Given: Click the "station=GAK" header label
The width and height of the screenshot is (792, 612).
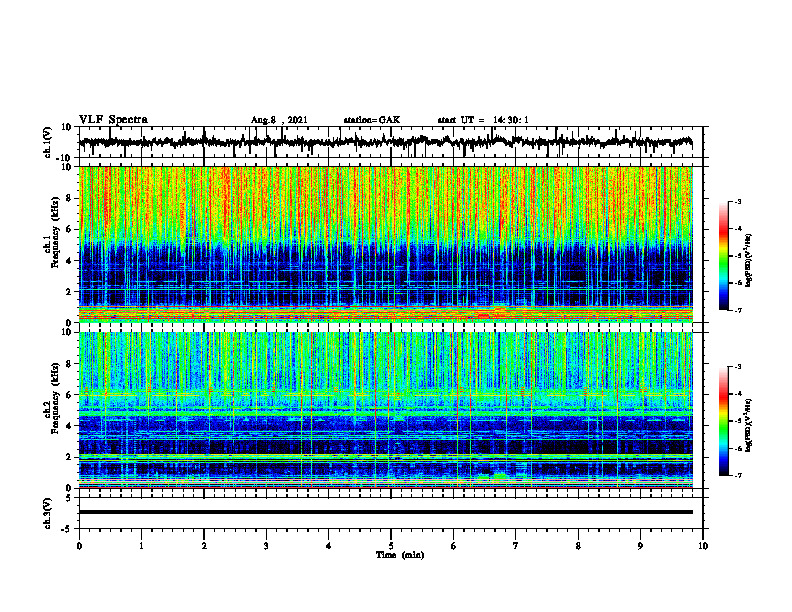Looking at the screenshot, I should (372, 120).
